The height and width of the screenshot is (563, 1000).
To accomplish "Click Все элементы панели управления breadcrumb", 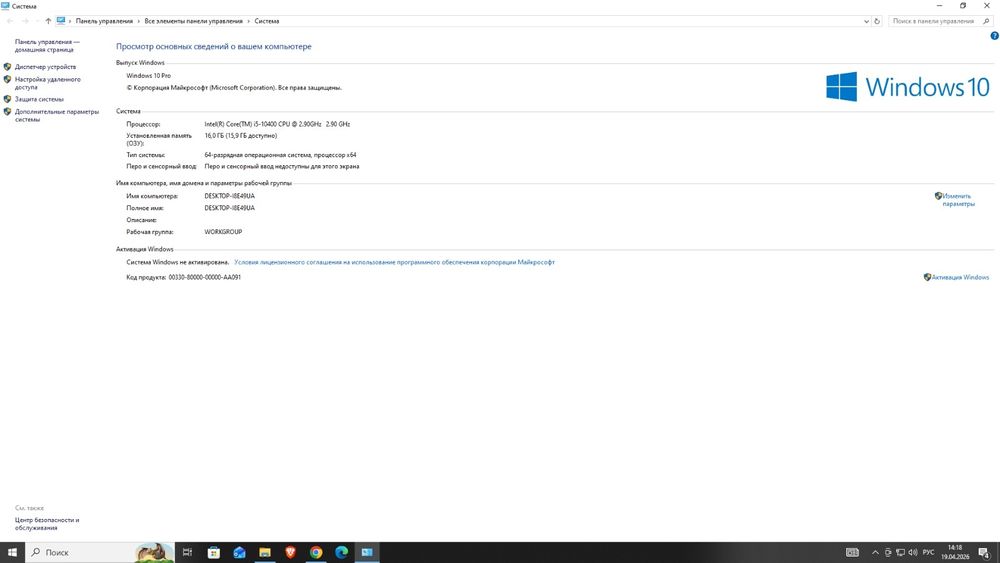I will click(193, 21).
